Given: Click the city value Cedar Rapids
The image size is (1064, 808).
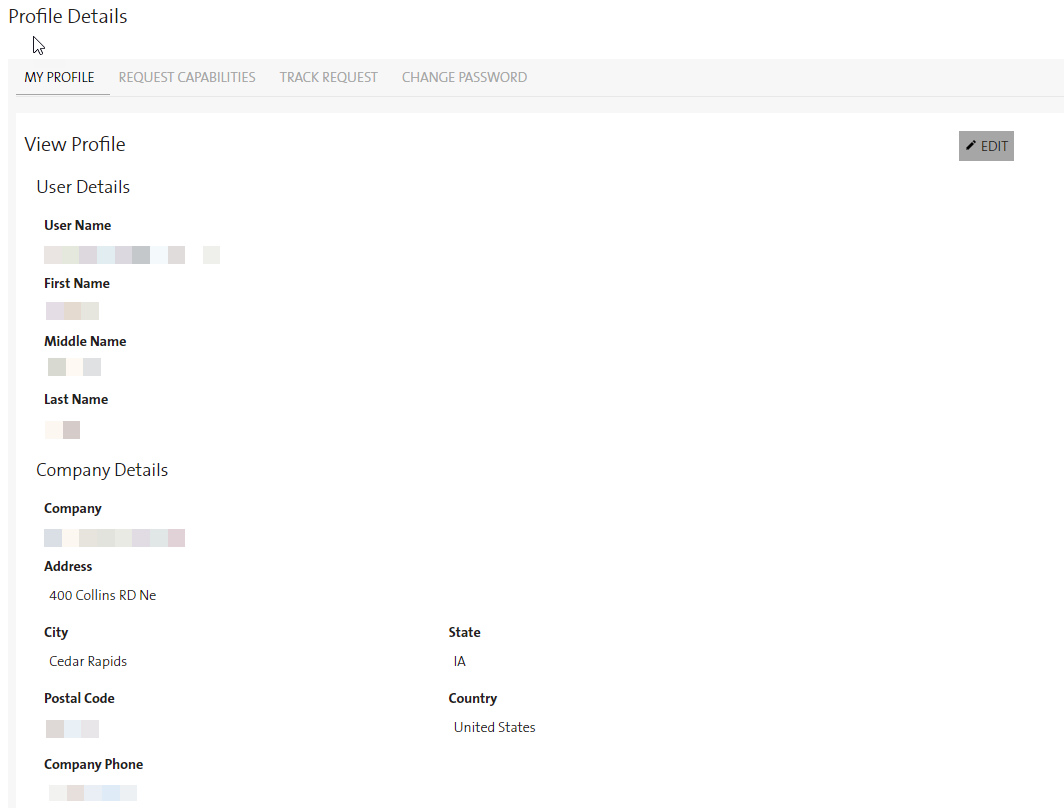Looking at the screenshot, I should (x=88, y=661).
